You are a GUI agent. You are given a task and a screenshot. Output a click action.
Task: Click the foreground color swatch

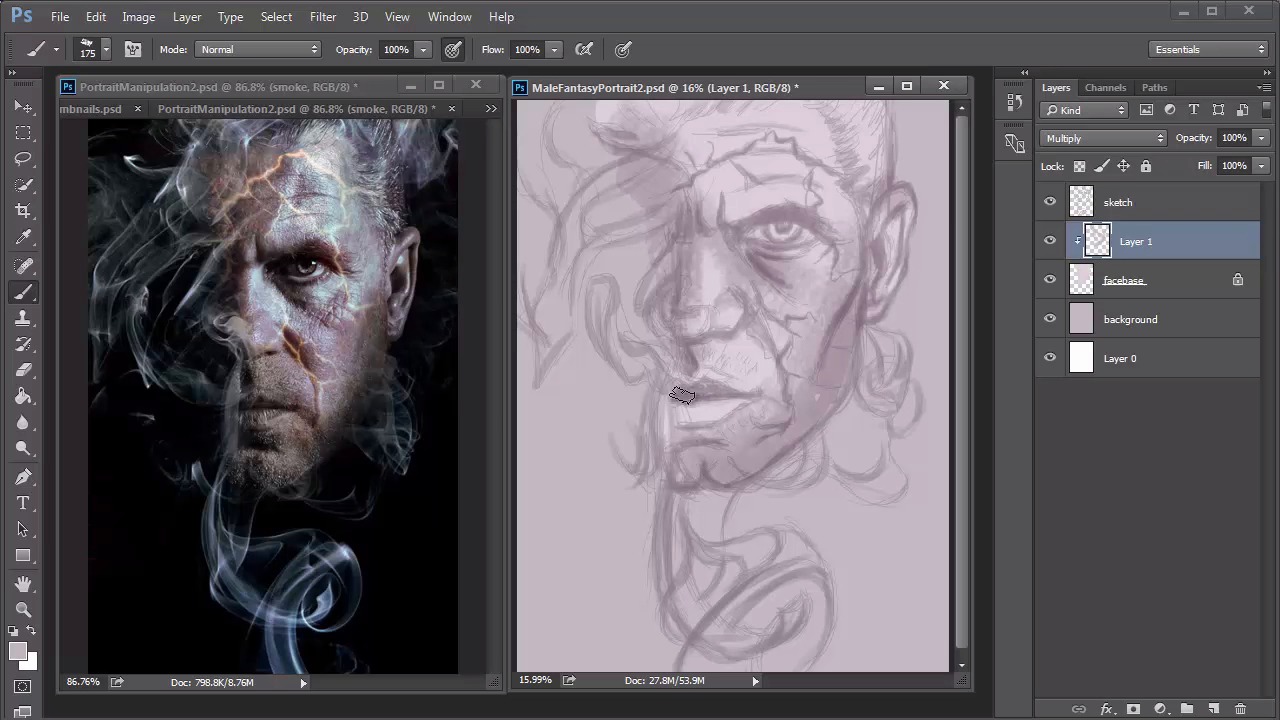coord(17,652)
